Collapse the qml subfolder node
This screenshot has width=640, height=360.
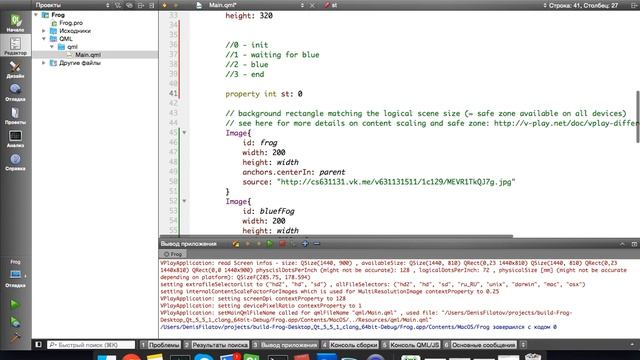(x=52, y=47)
